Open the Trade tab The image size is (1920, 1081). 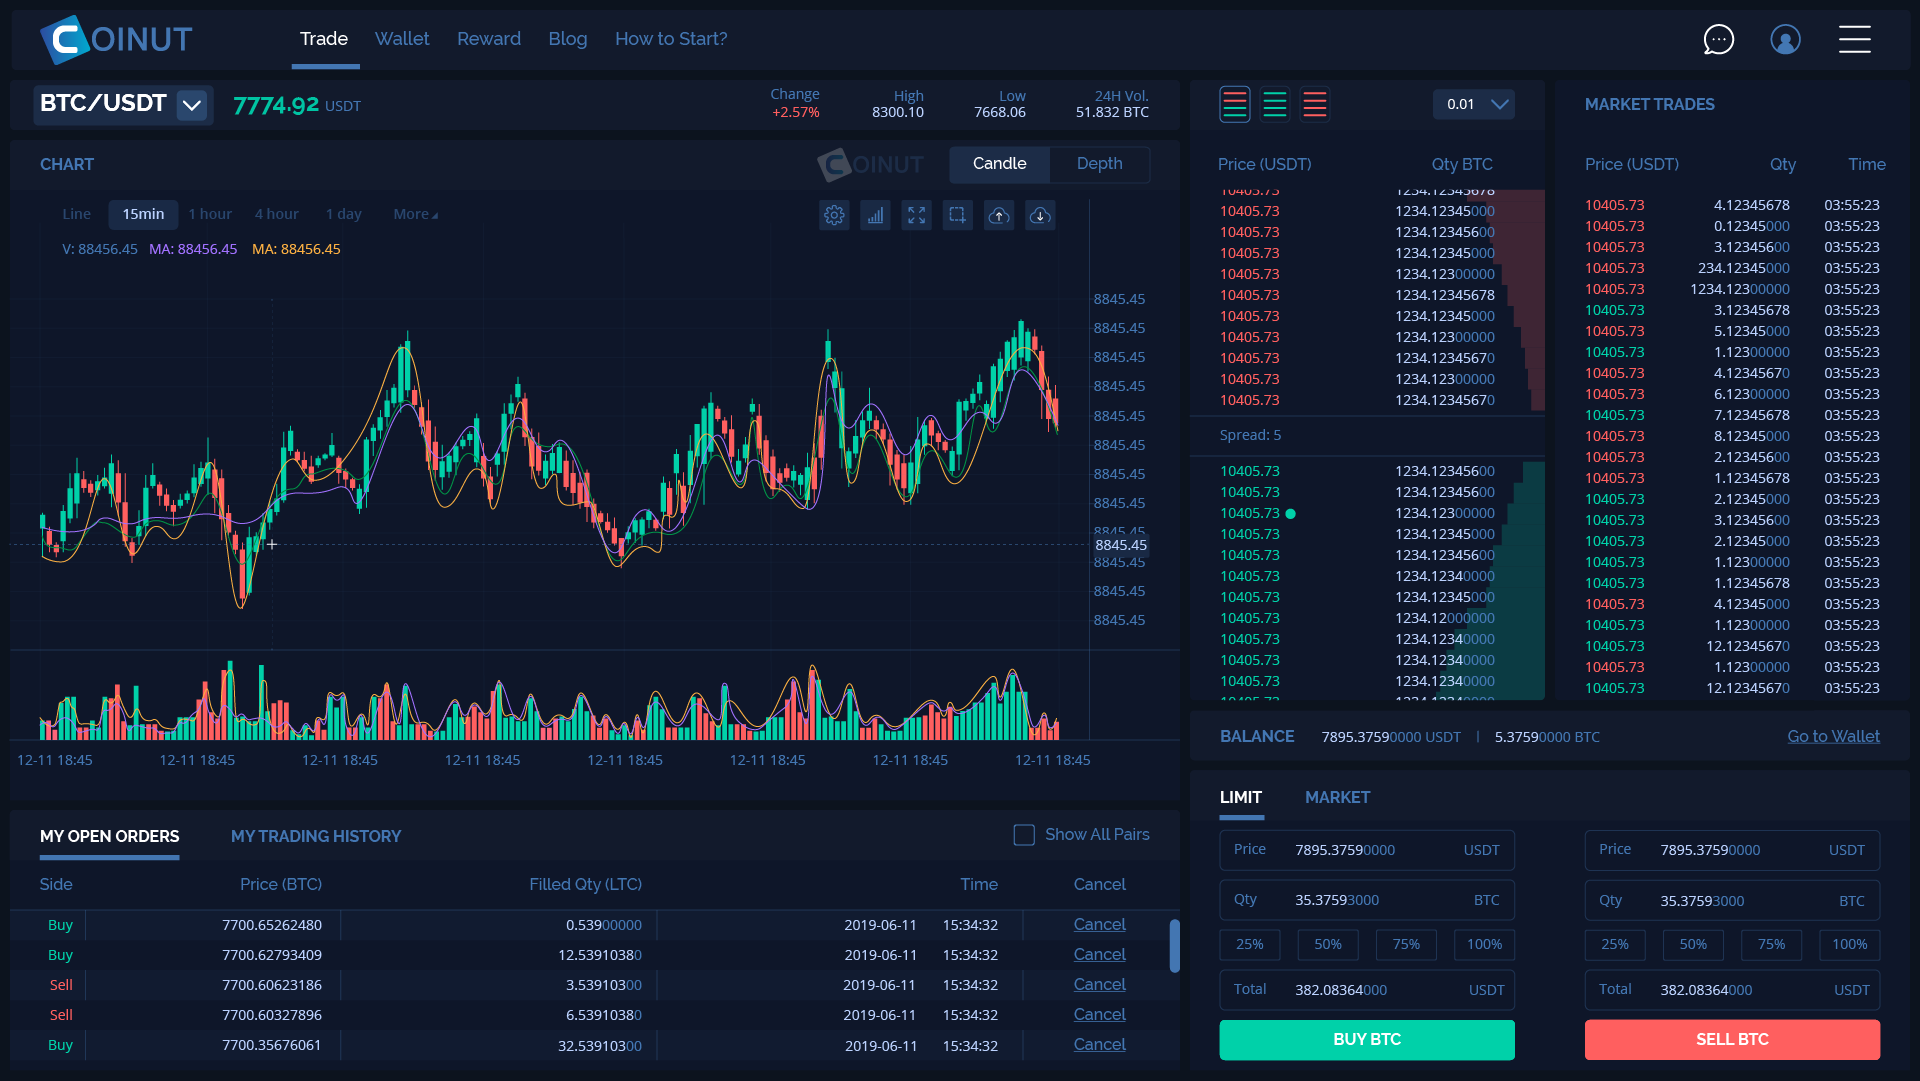click(x=324, y=39)
